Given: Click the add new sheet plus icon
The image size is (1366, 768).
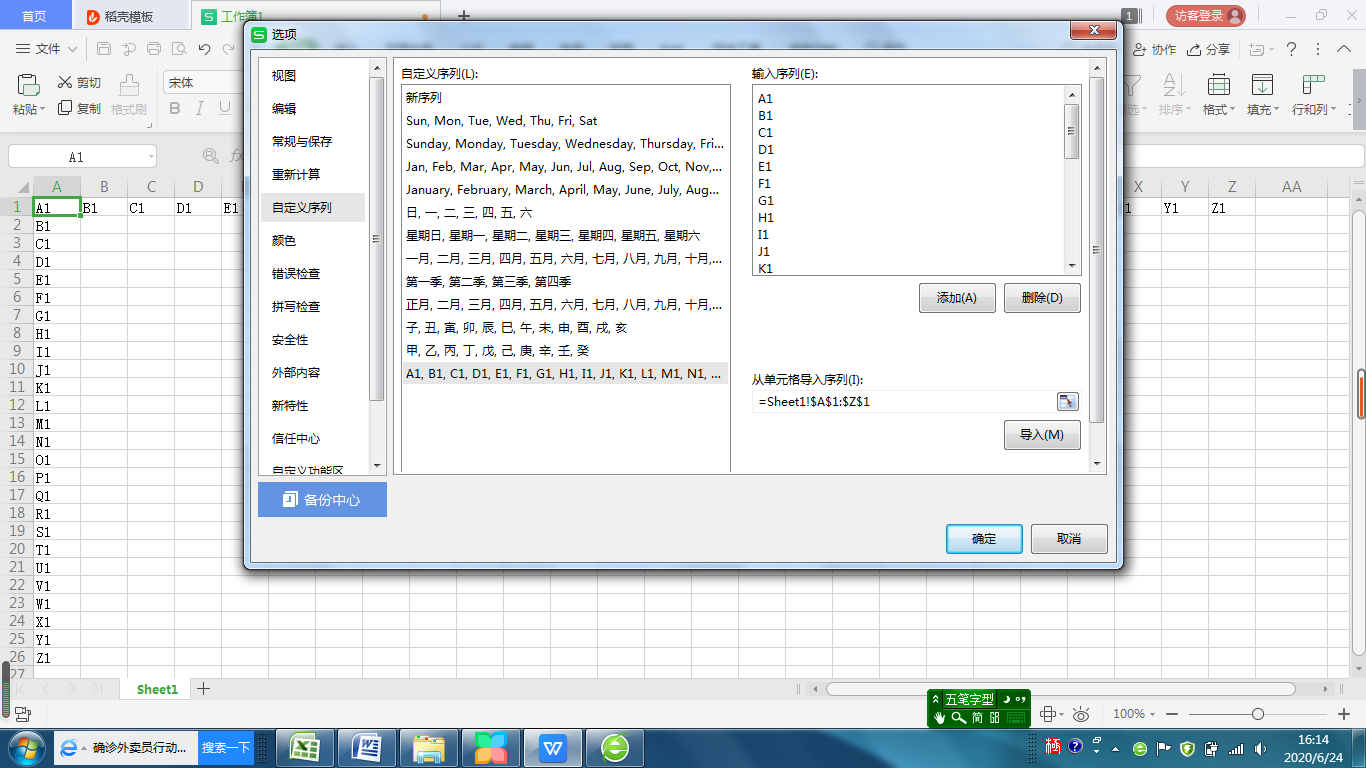Looking at the screenshot, I should (203, 688).
